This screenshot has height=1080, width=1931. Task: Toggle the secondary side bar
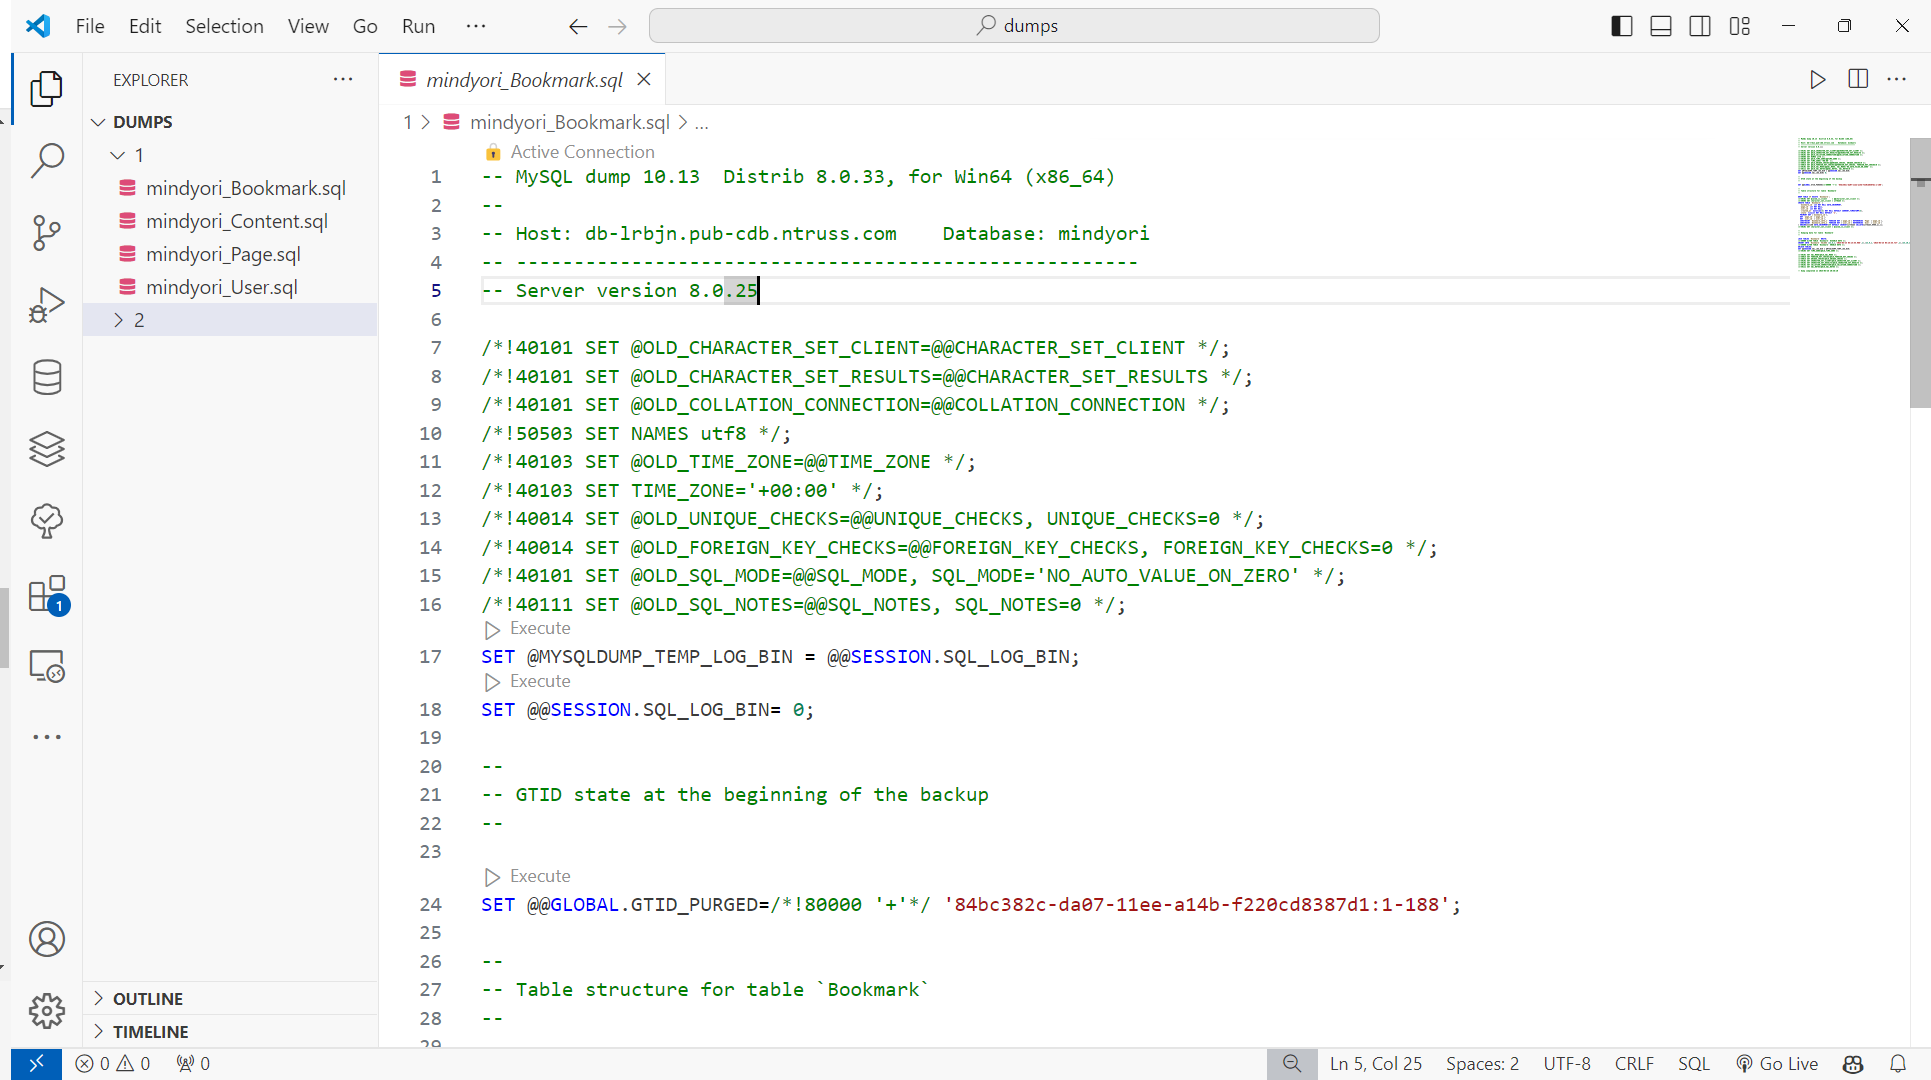tap(1700, 26)
